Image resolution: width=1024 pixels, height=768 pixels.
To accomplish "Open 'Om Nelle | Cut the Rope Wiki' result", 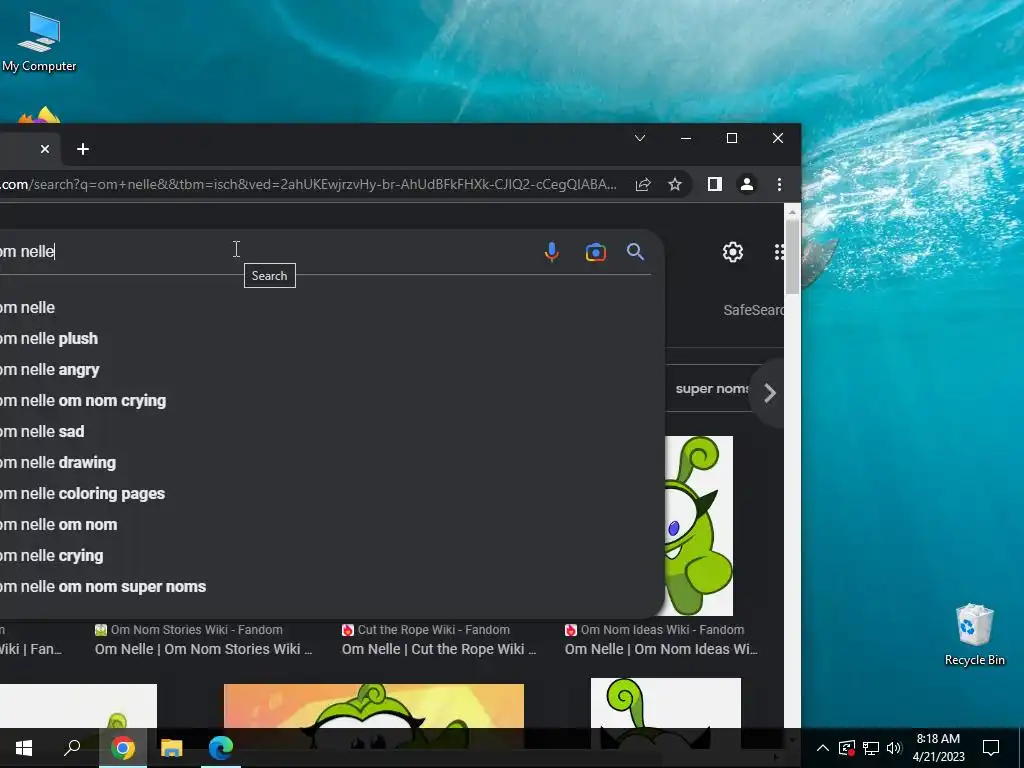I will (x=439, y=649).
